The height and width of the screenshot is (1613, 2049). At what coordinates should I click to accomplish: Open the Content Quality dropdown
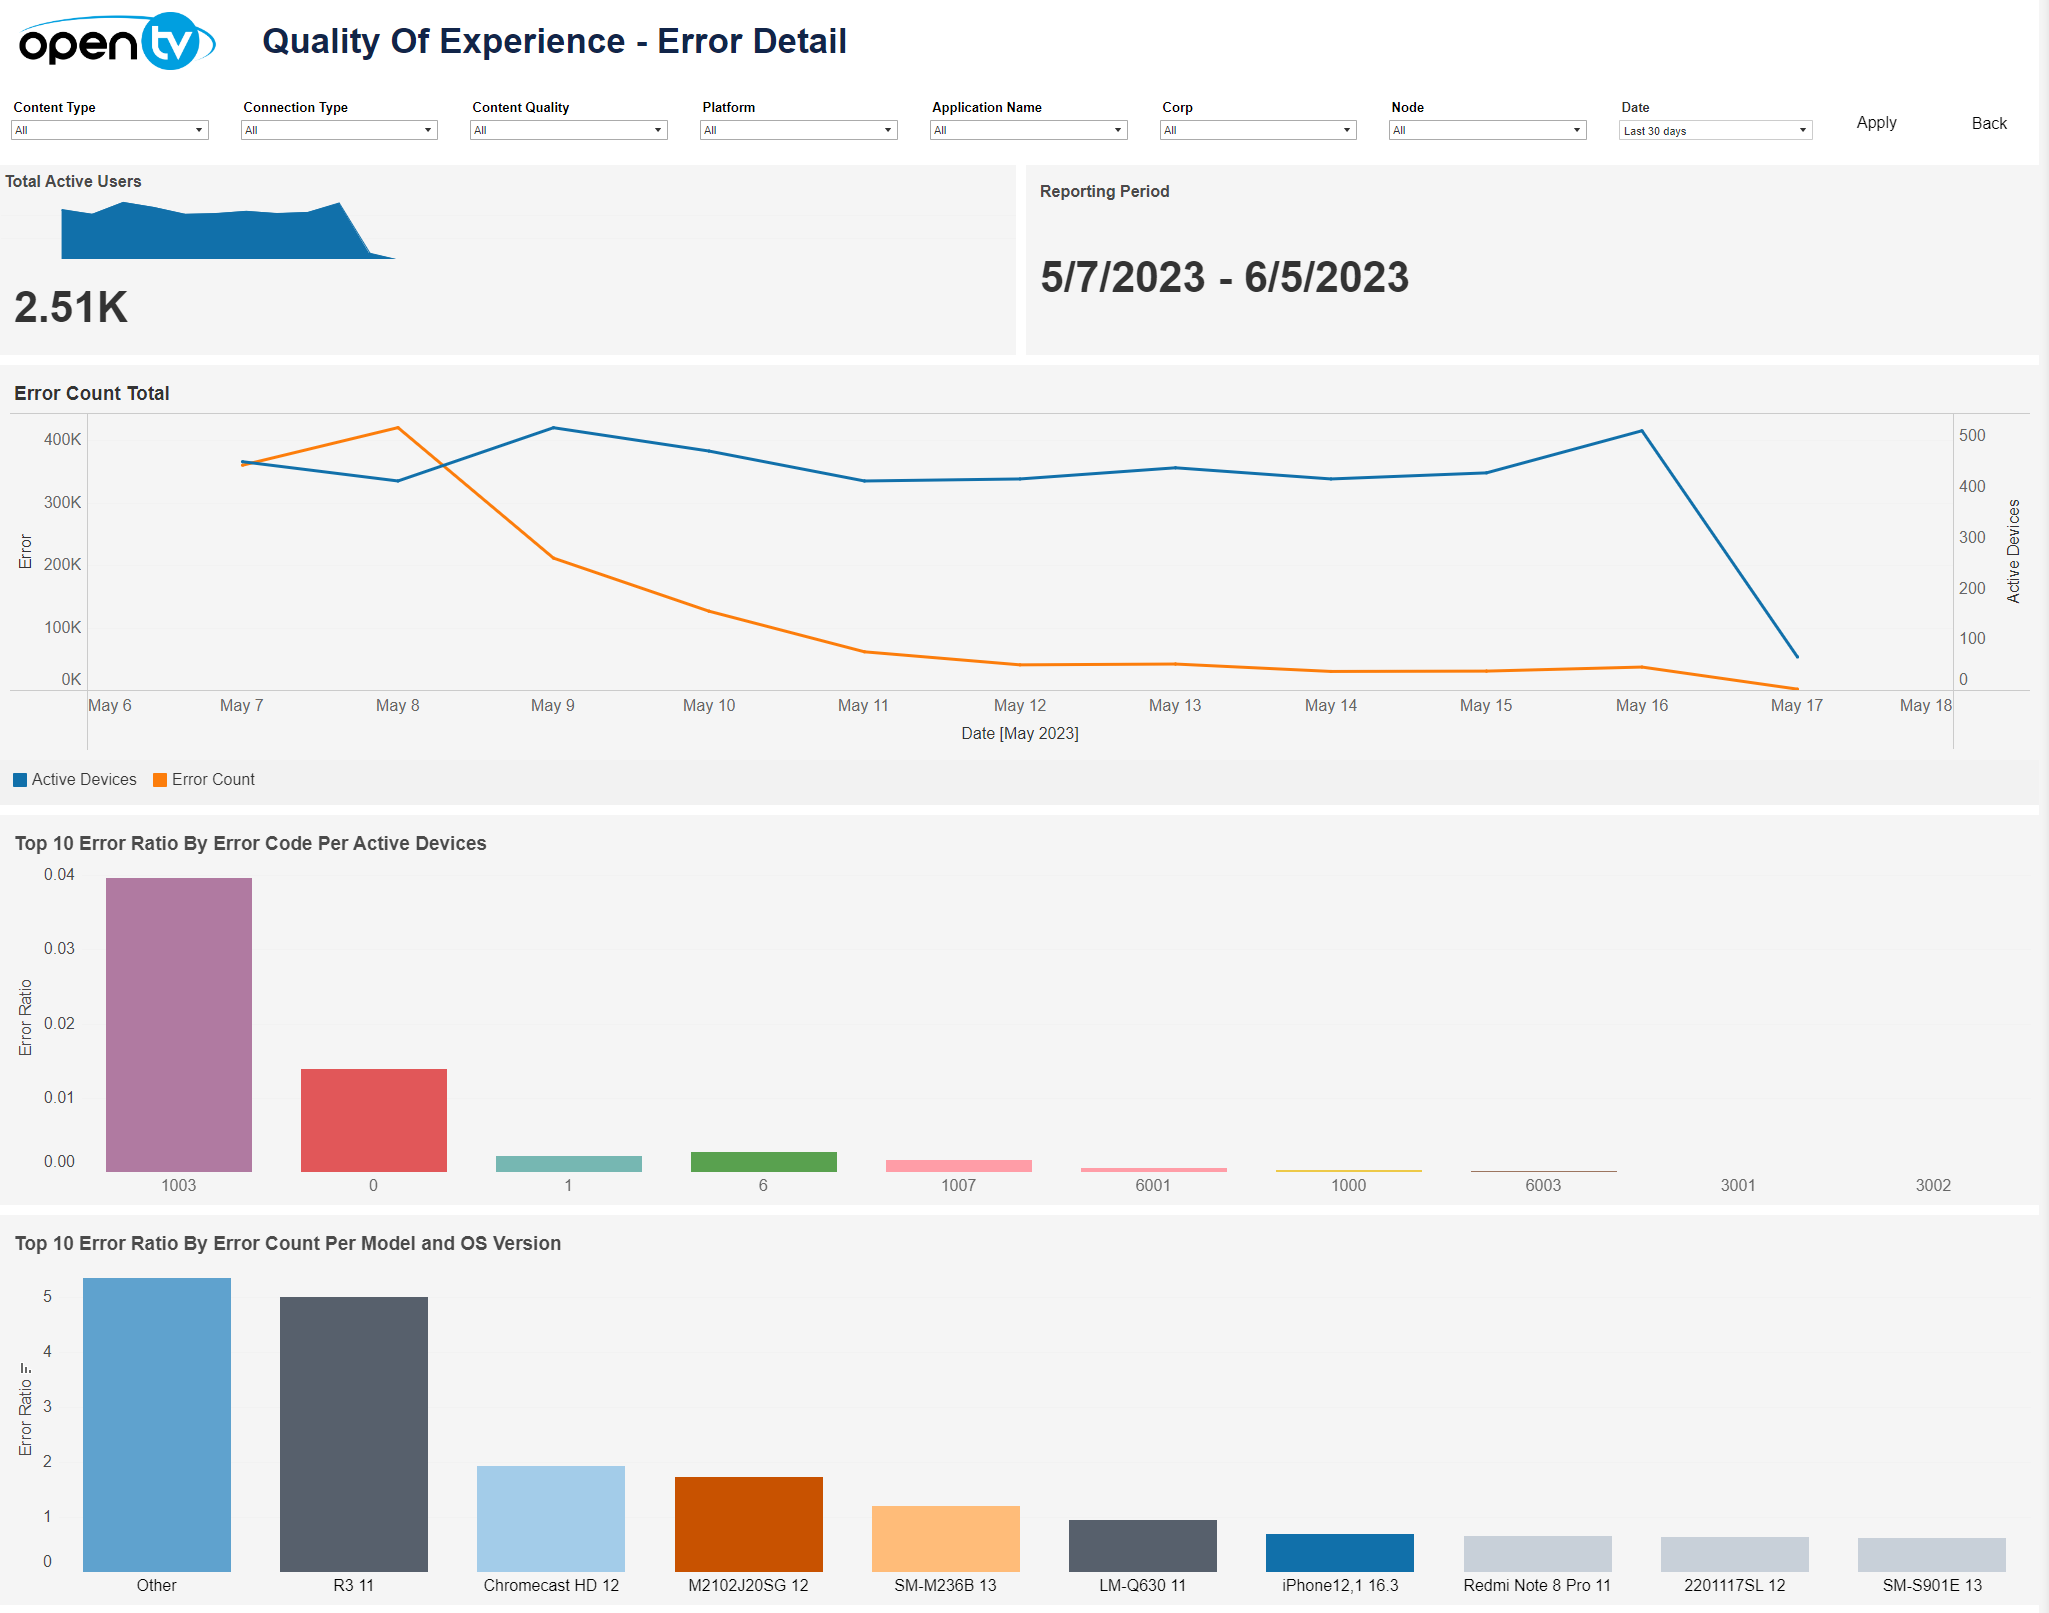pos(568,130)
